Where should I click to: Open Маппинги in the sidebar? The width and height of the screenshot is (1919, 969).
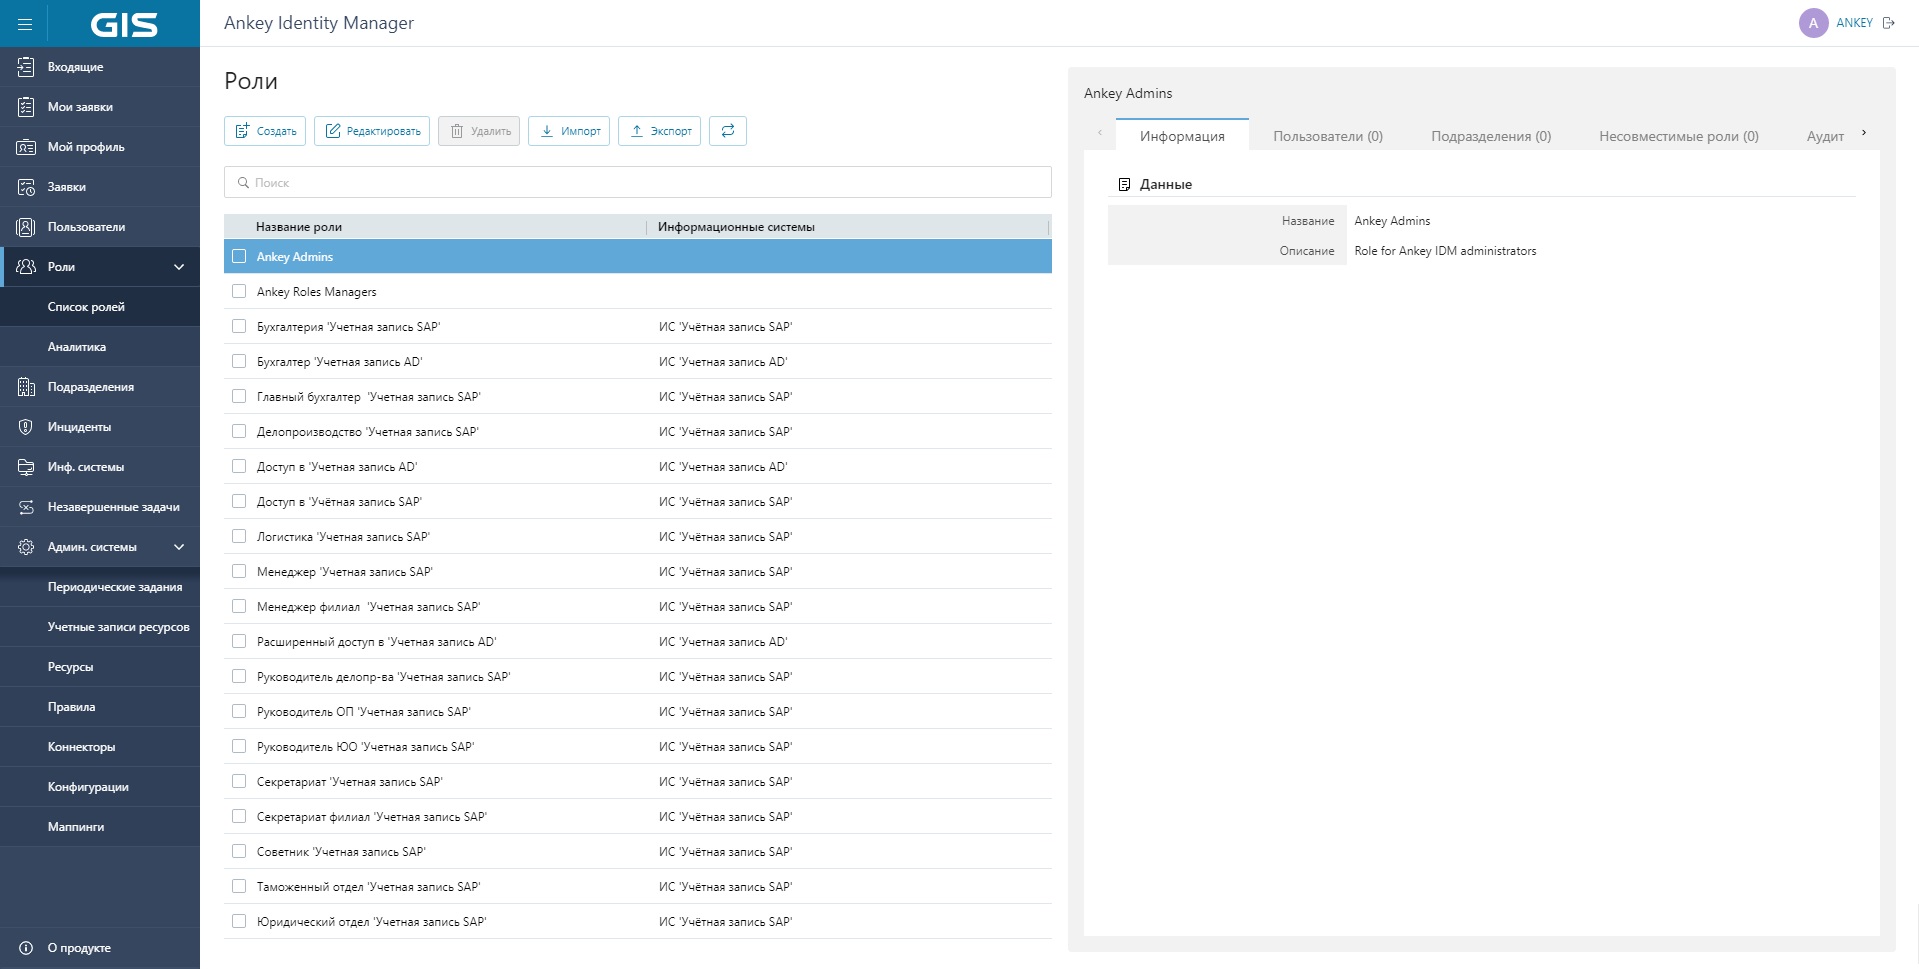click(100, 827)
